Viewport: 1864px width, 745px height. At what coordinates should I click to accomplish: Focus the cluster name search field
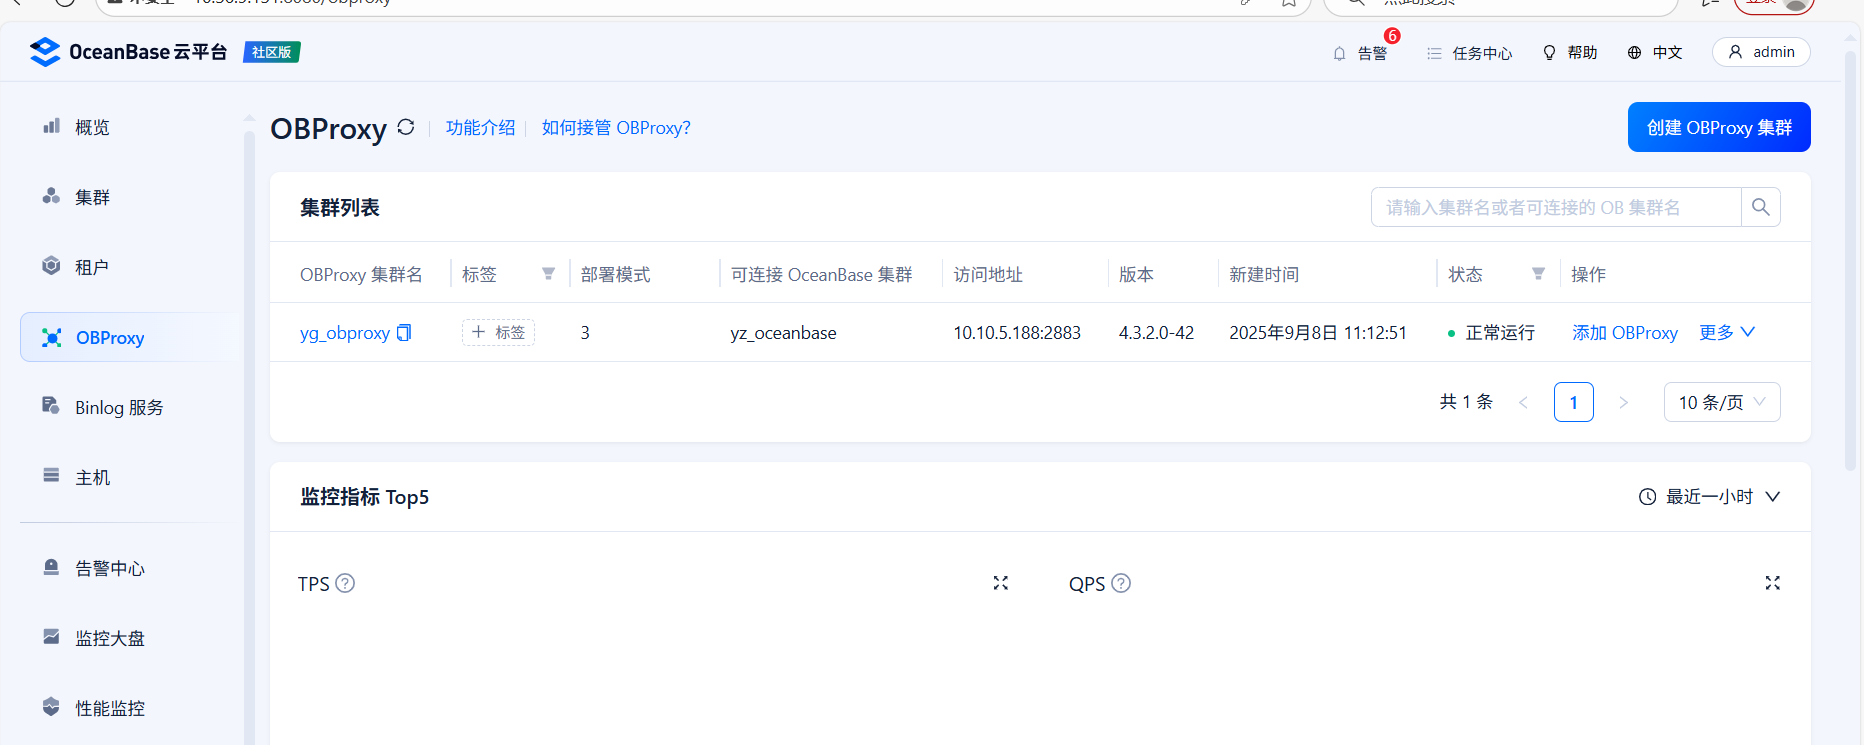[1556, 207]
